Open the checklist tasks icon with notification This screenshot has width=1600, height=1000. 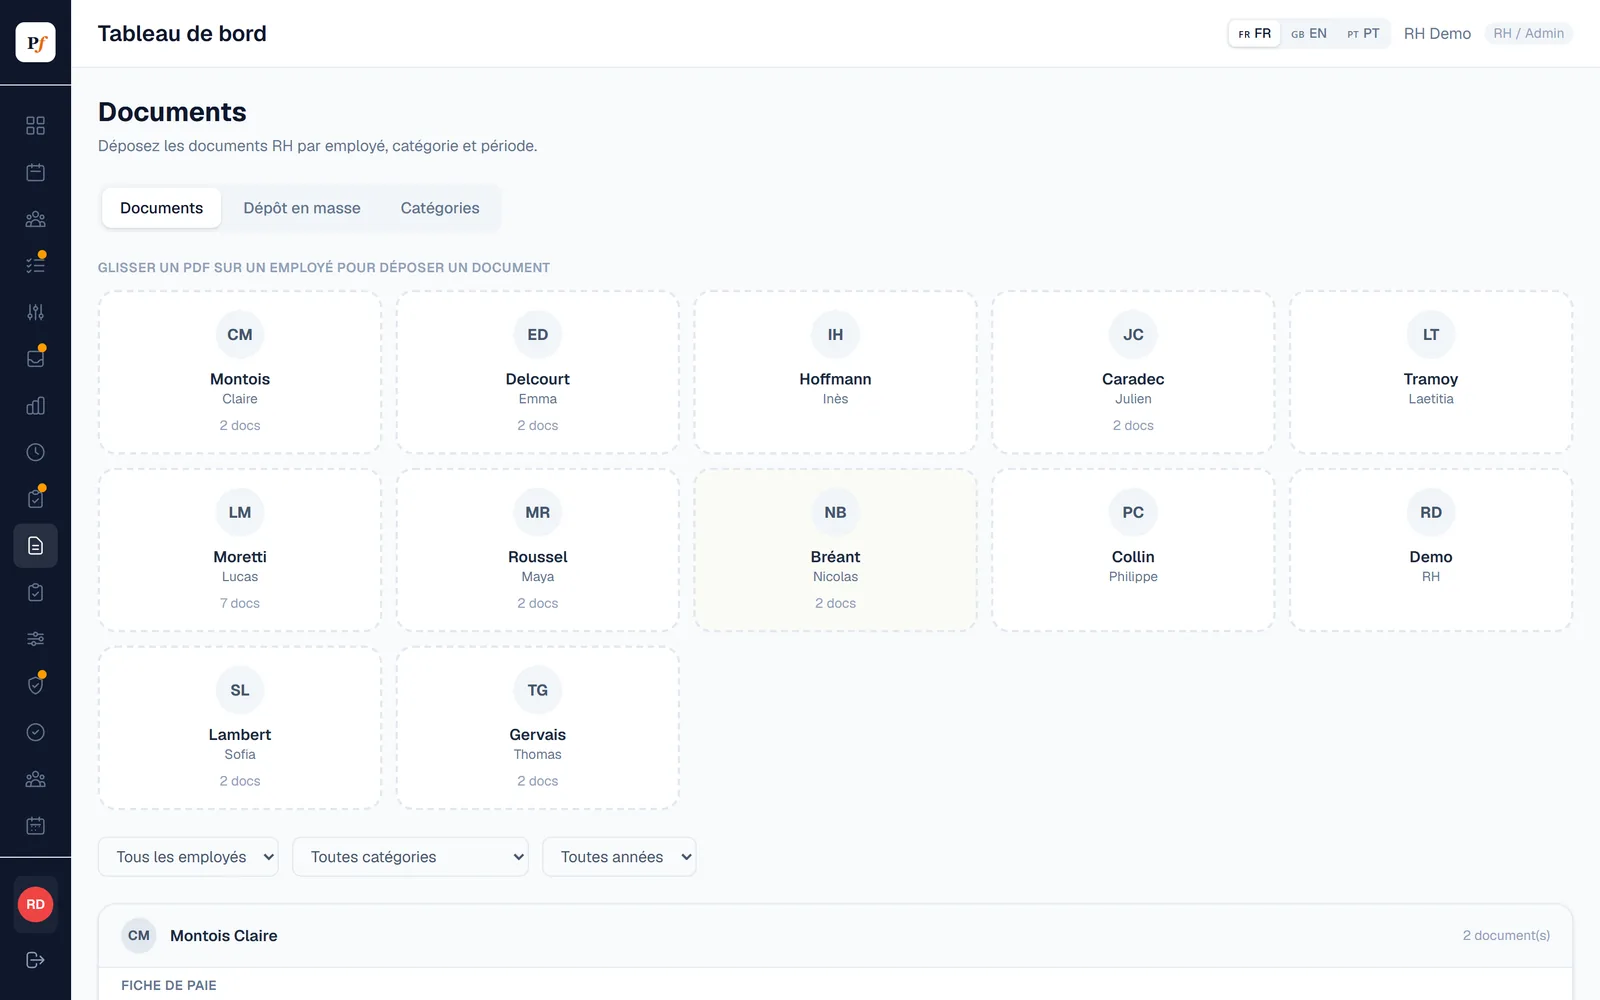pyautogui.click(x=35, y=266)
